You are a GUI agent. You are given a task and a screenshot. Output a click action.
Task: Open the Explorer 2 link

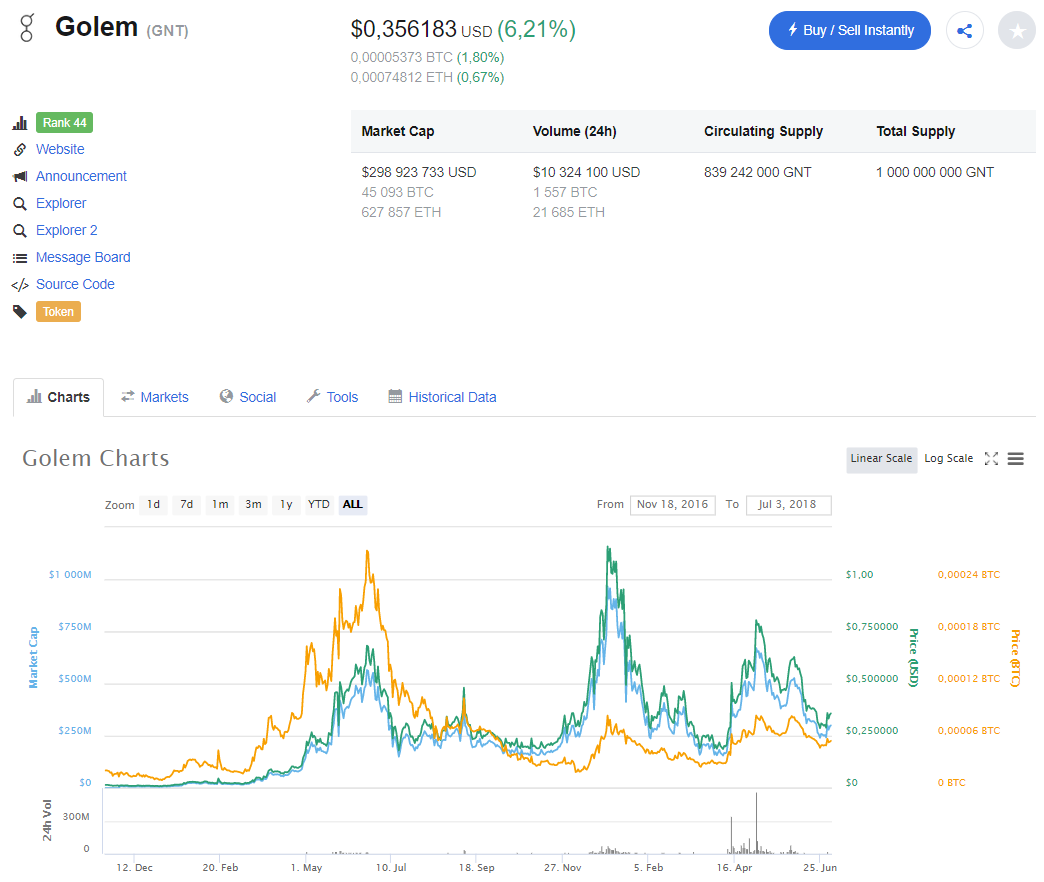tap(67, 230)
